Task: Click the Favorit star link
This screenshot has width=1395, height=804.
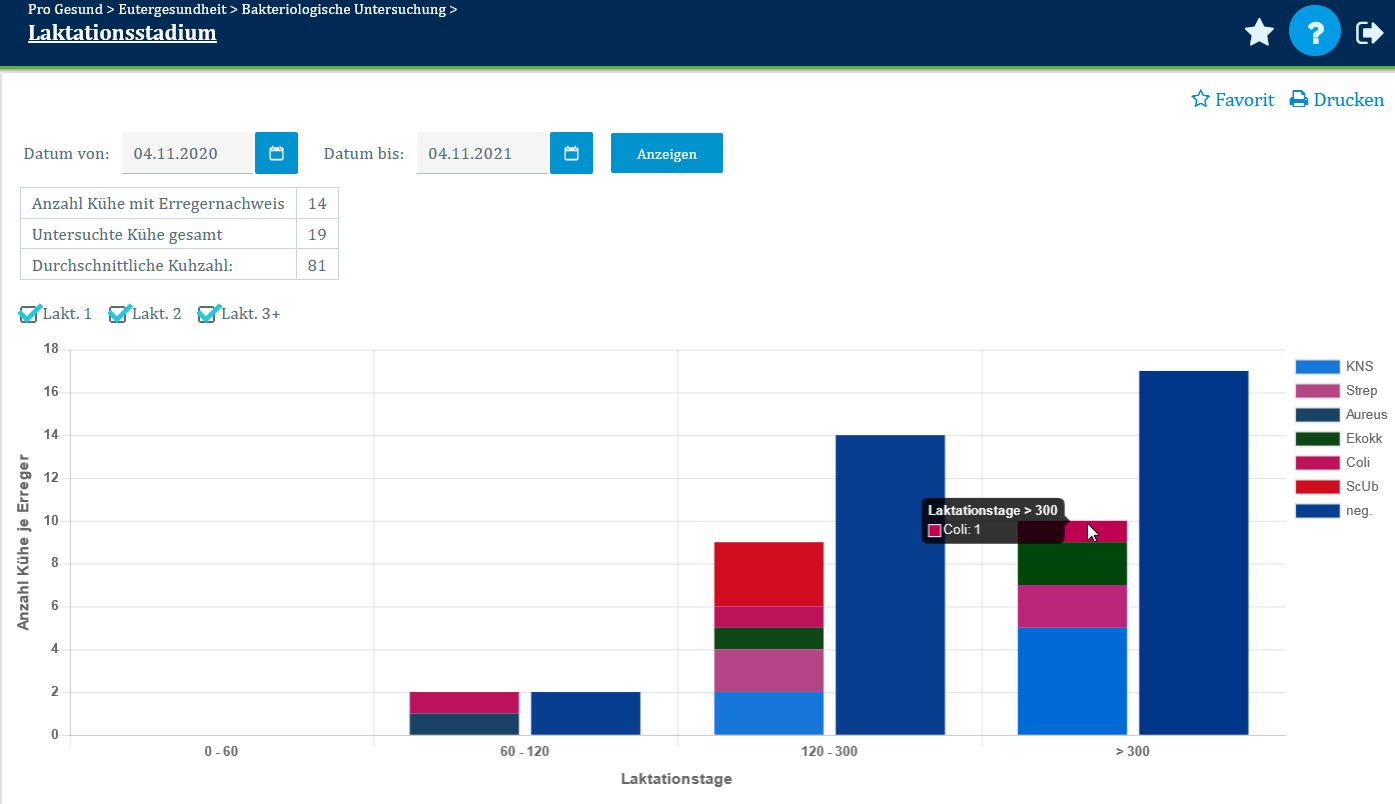Action: [x=1232, y=100]
